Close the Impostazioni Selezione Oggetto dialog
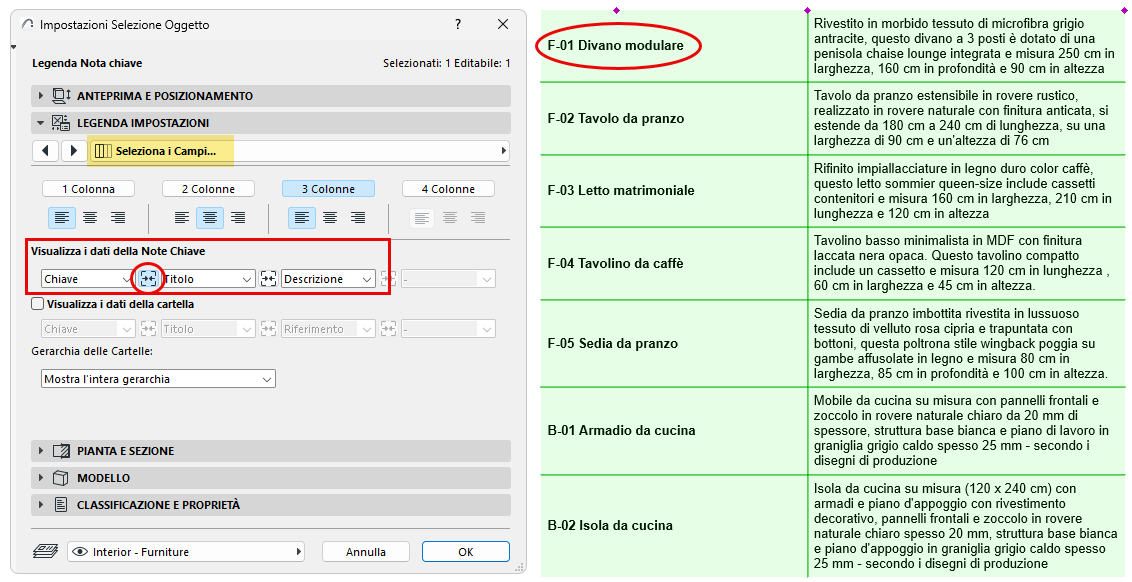1132x582 pixels. click(x=503, y=24)
